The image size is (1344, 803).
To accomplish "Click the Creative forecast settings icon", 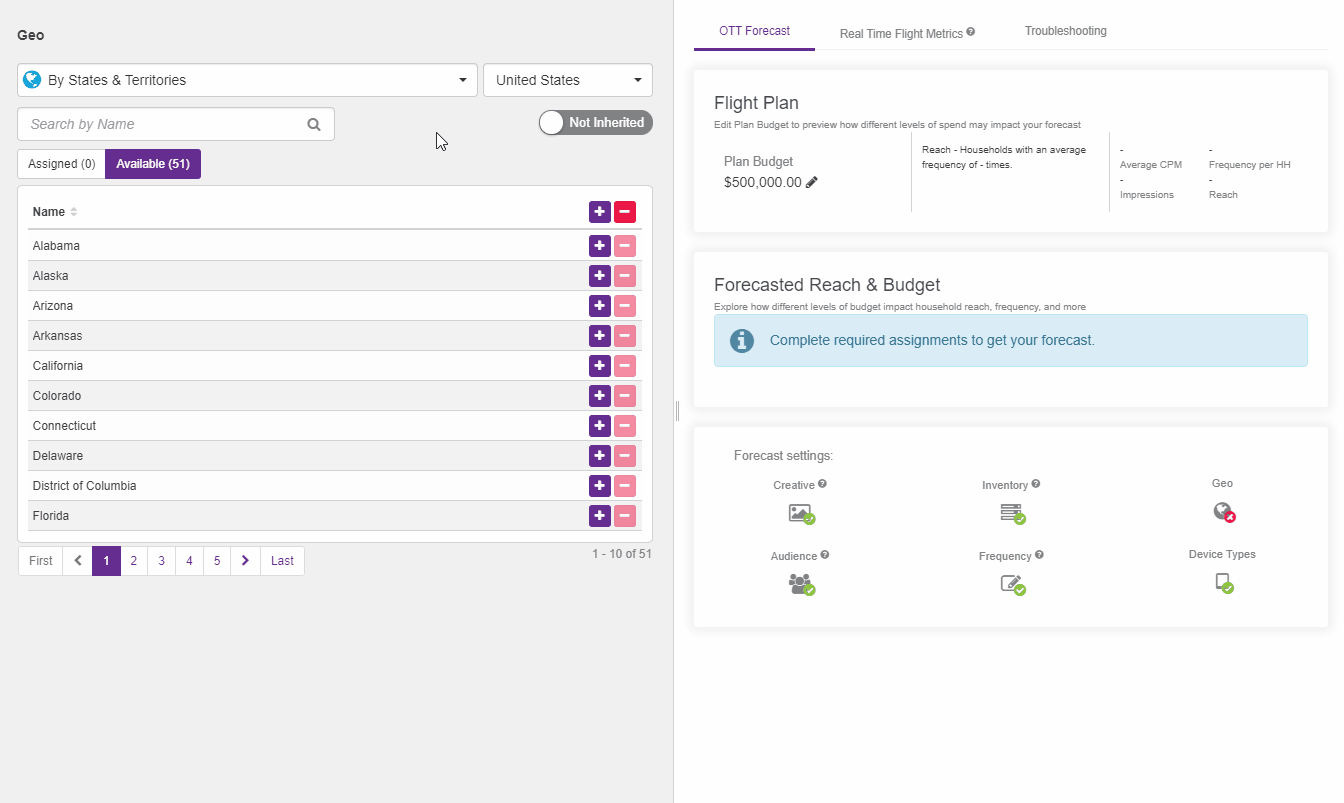I will (x=801, y=512).
